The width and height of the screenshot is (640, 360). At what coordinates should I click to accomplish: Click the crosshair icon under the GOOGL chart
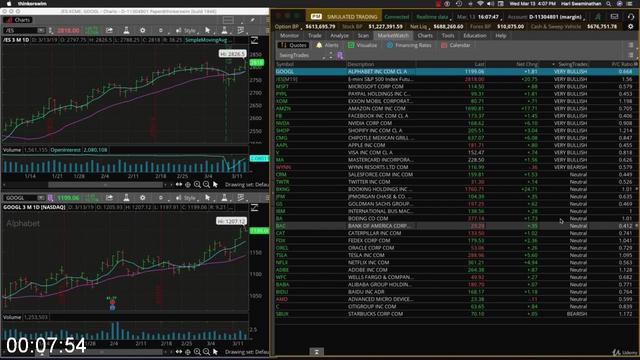[x=188, y=351]
